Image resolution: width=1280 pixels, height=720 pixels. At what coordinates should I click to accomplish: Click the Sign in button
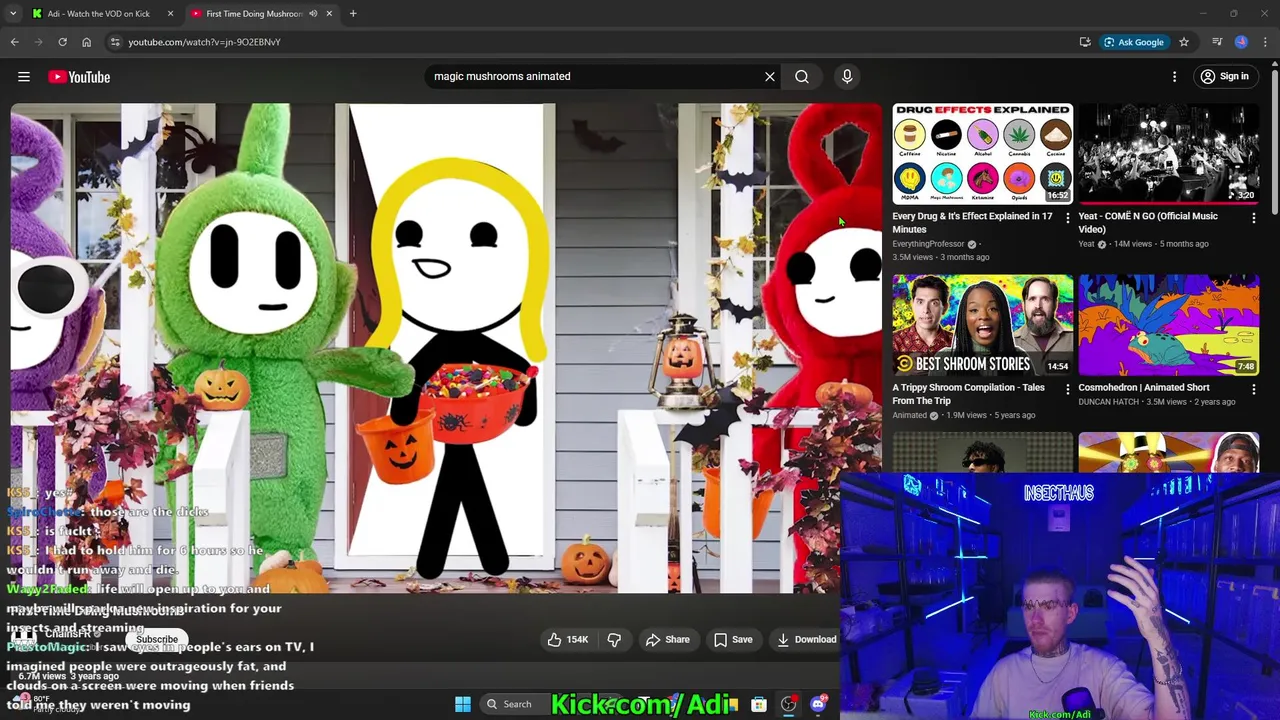1225,76
